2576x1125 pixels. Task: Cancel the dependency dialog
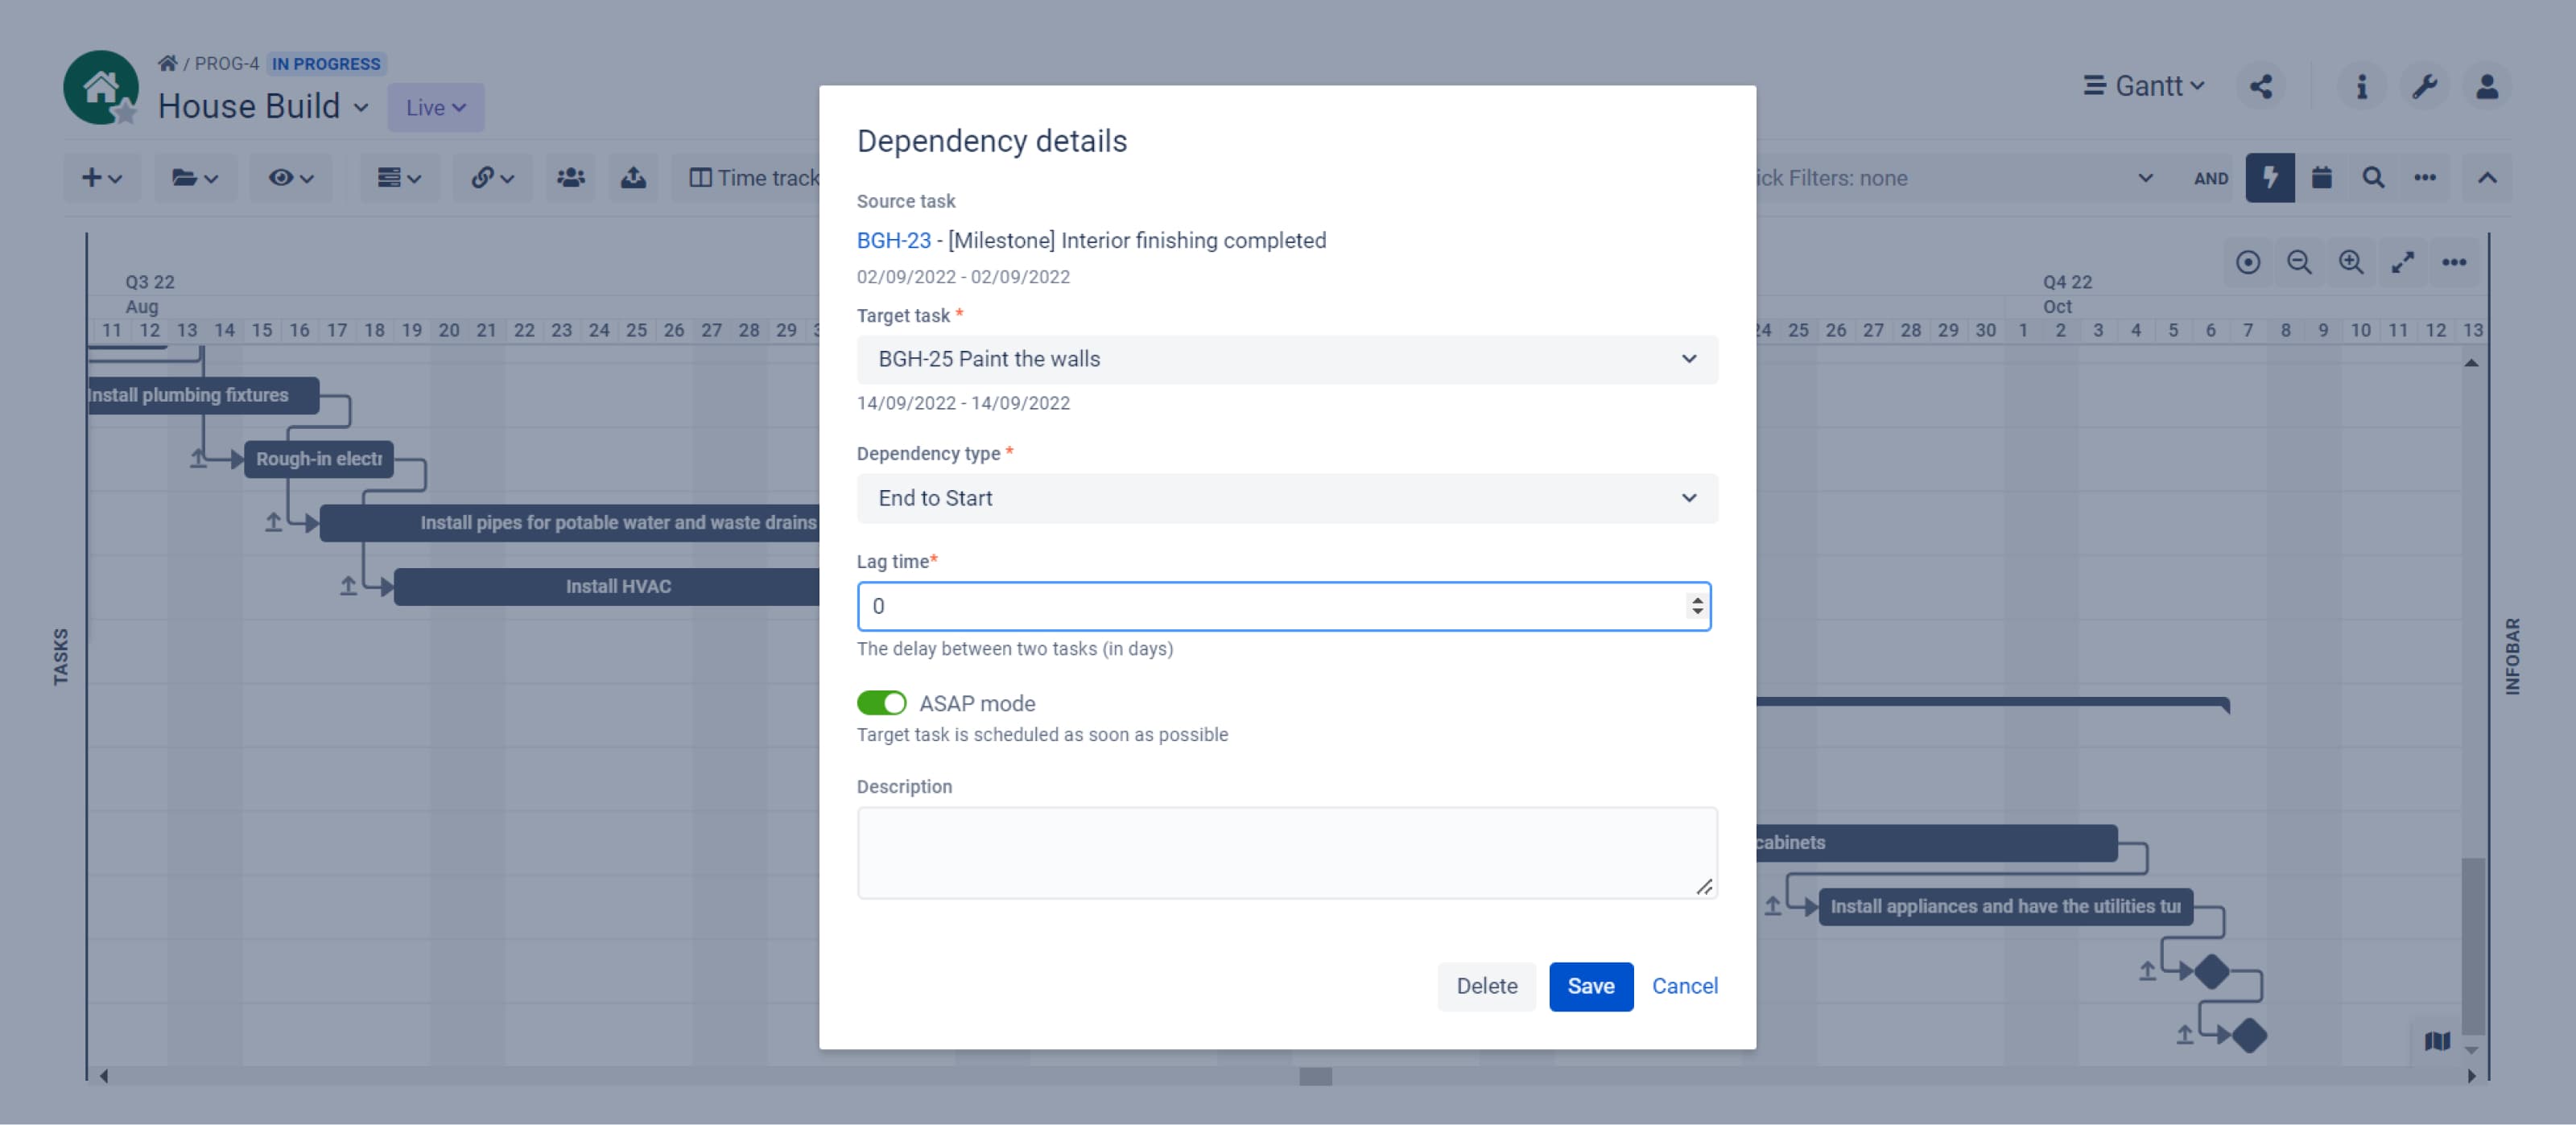point(1684,986)
